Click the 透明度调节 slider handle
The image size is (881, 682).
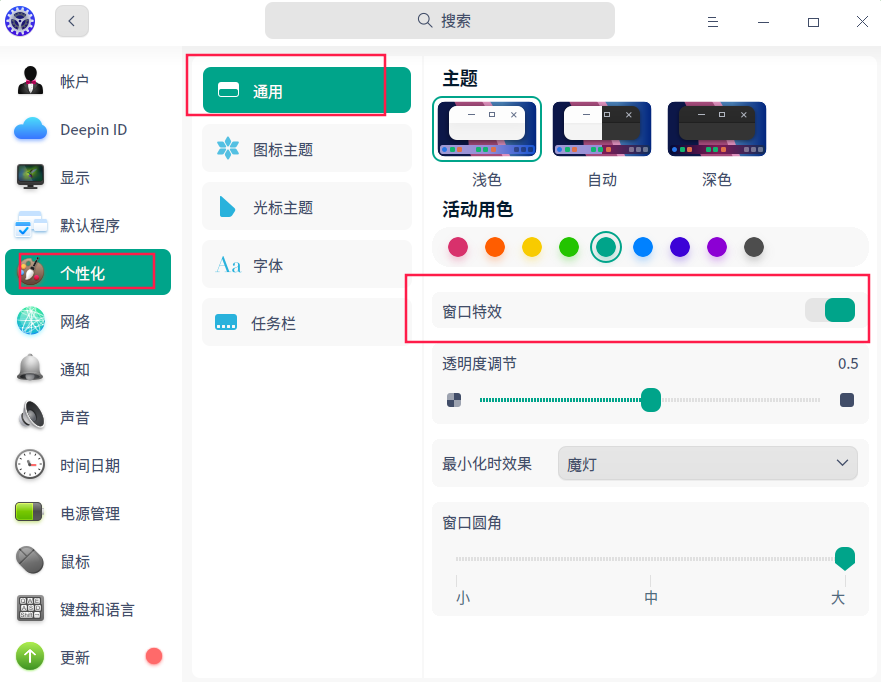click(651, 400)
